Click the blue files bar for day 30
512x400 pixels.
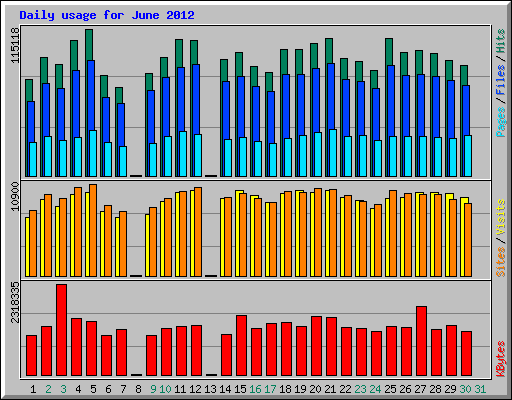click(466, 110)
